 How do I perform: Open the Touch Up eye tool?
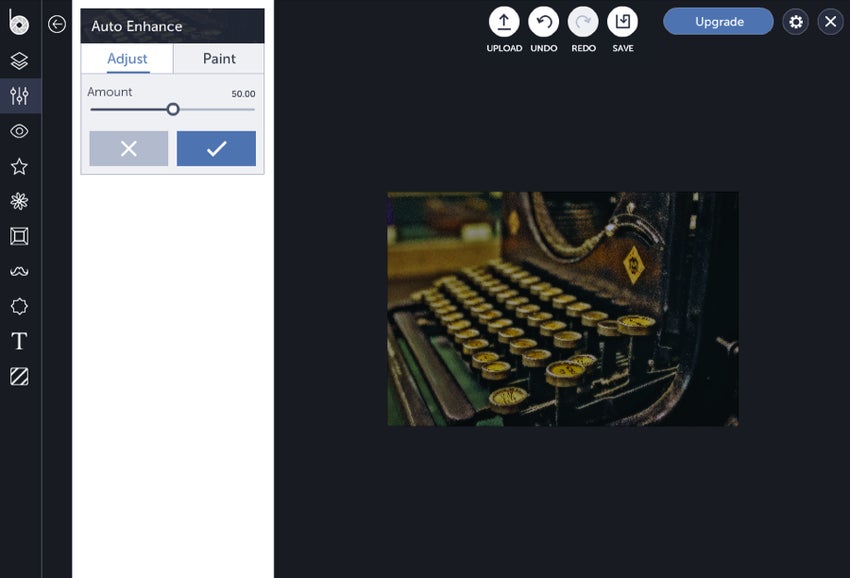20,131
